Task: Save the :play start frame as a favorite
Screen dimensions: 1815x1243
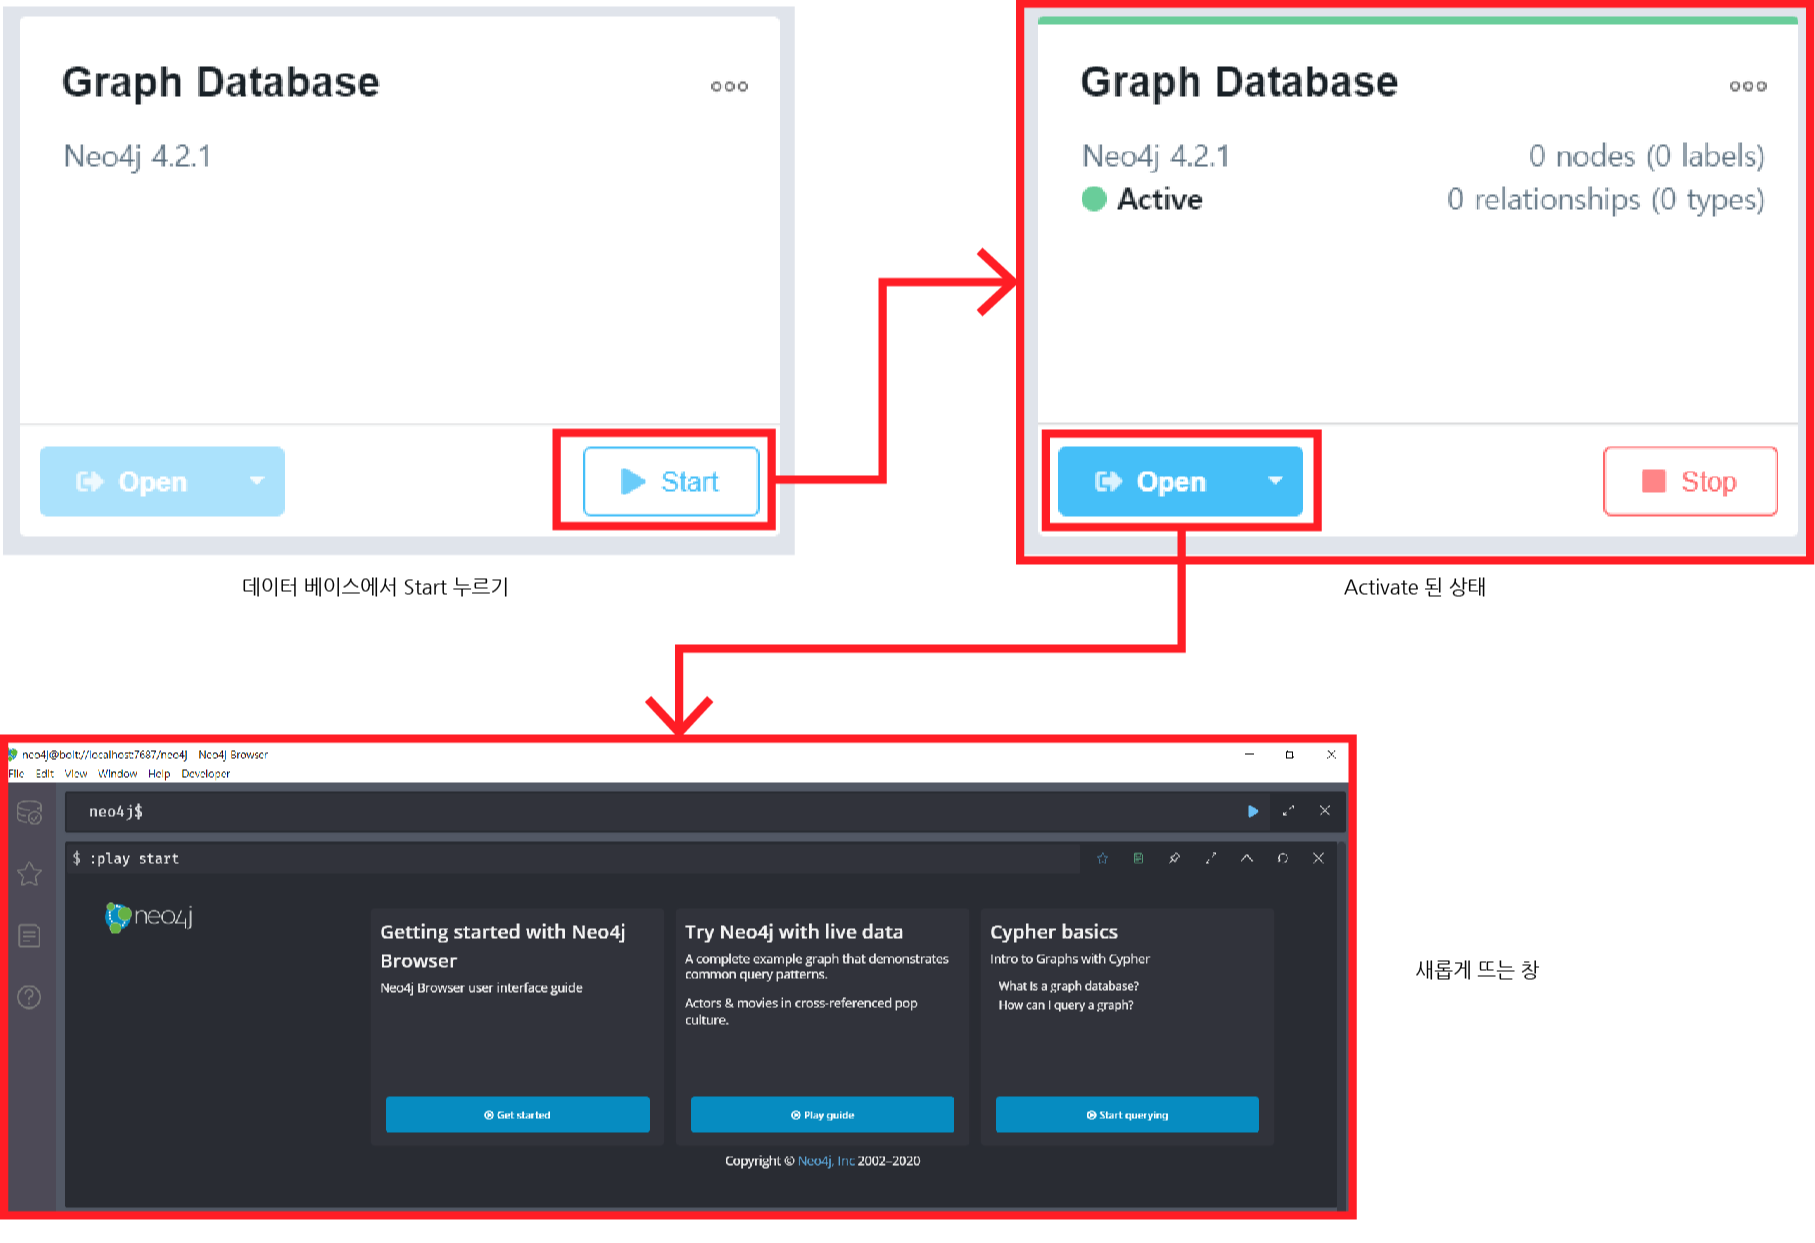Action: tap(1102, 858)
